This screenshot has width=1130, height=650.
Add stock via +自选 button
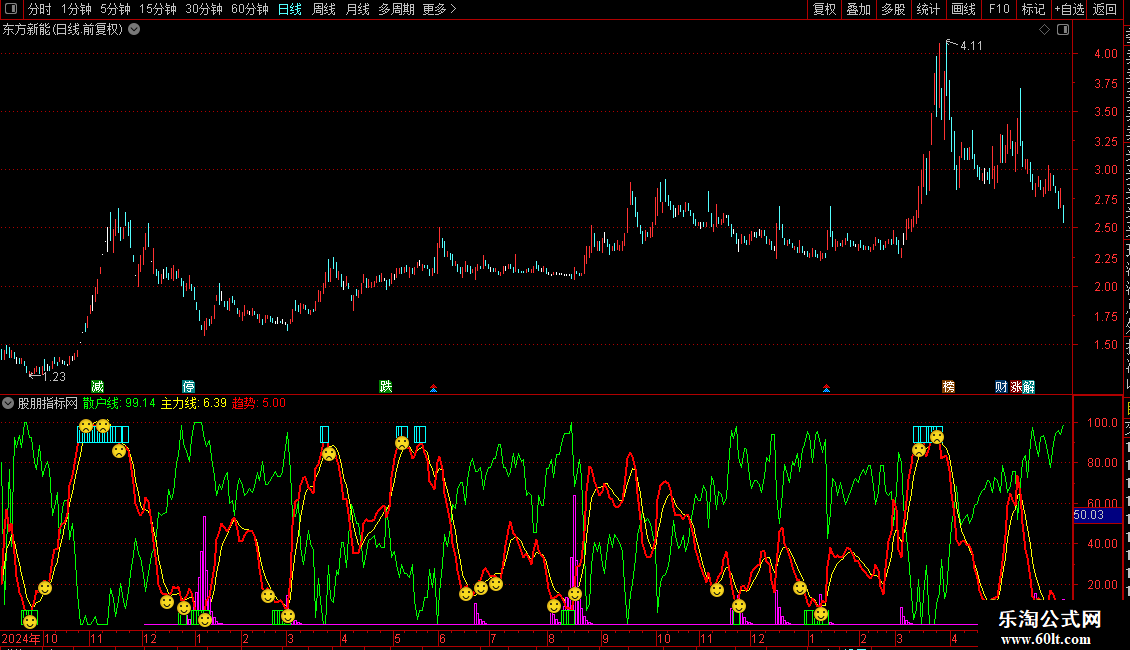1069,9
